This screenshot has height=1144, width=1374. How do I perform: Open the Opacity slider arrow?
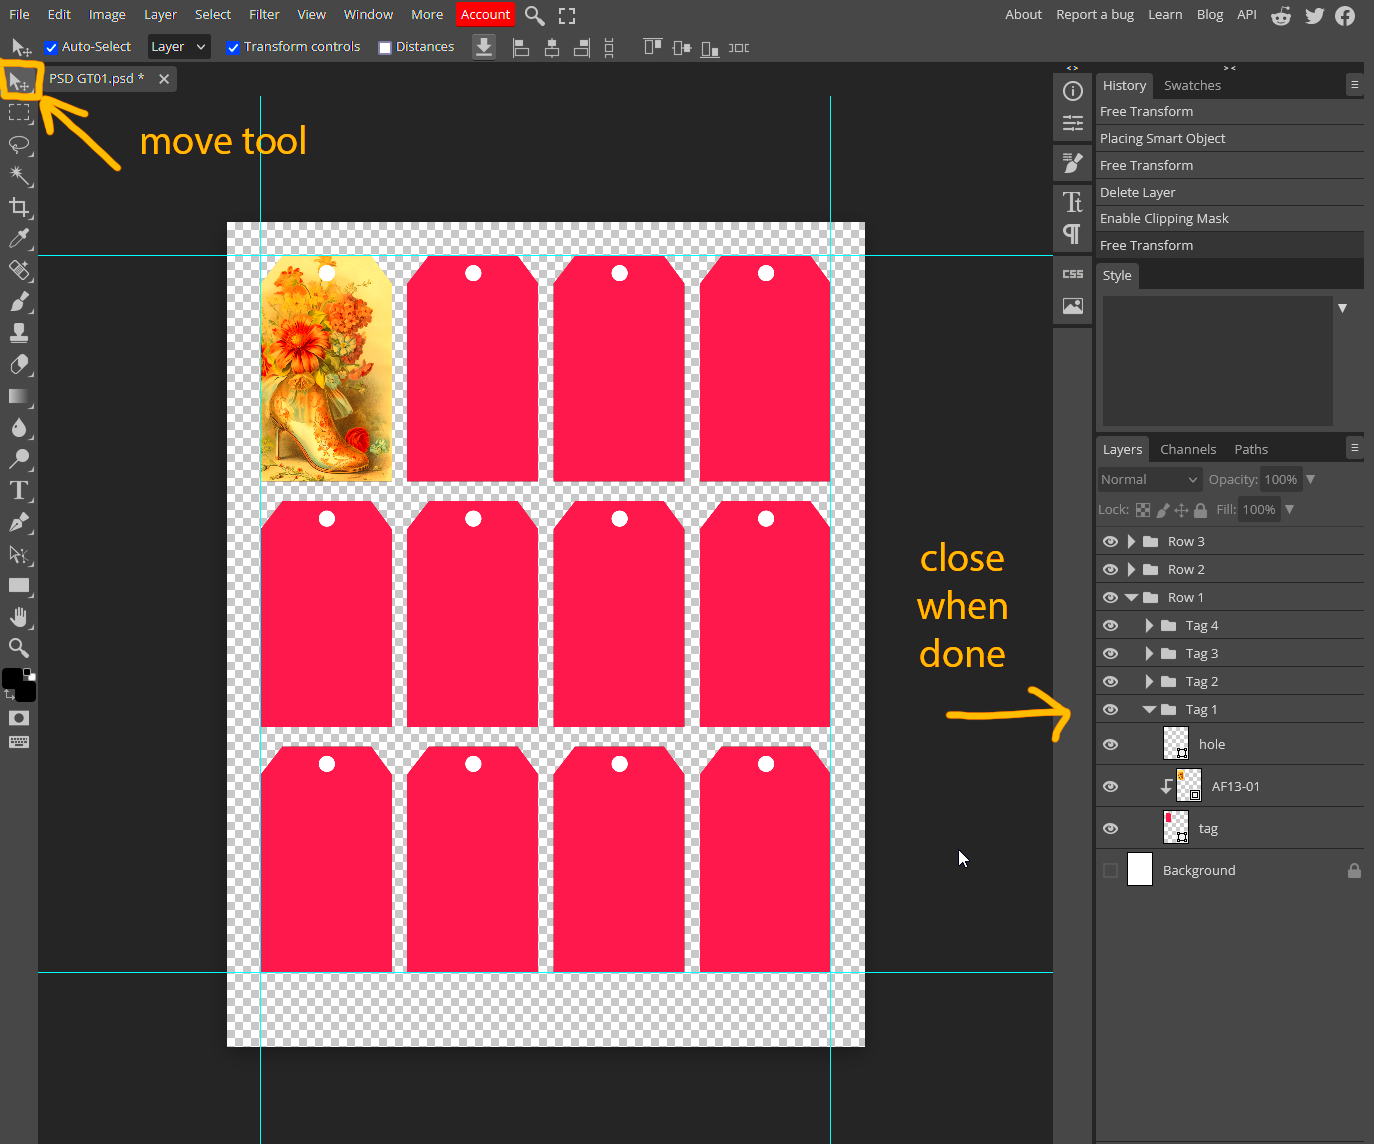click(1310, 480)
